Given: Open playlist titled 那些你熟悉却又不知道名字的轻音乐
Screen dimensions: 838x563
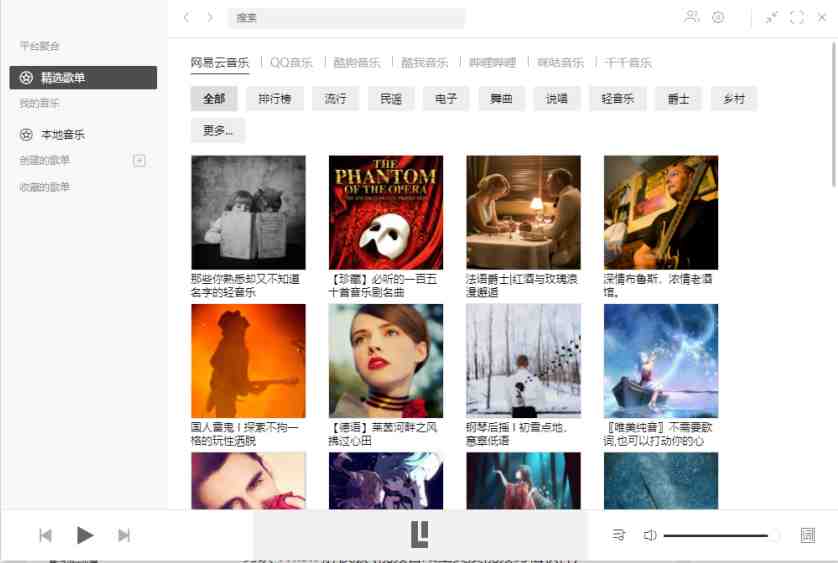Looking at the screenshot, I should click(x=245, y=286).
